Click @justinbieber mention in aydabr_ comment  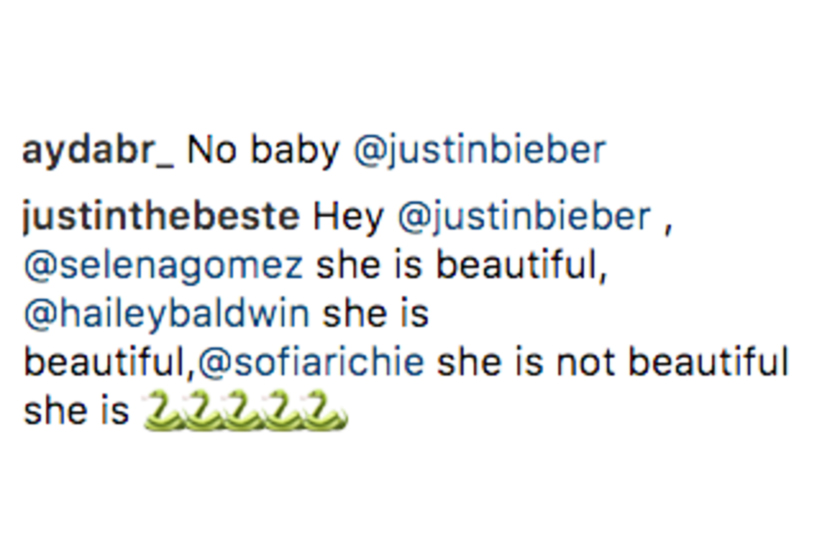[x=480, y=151]
